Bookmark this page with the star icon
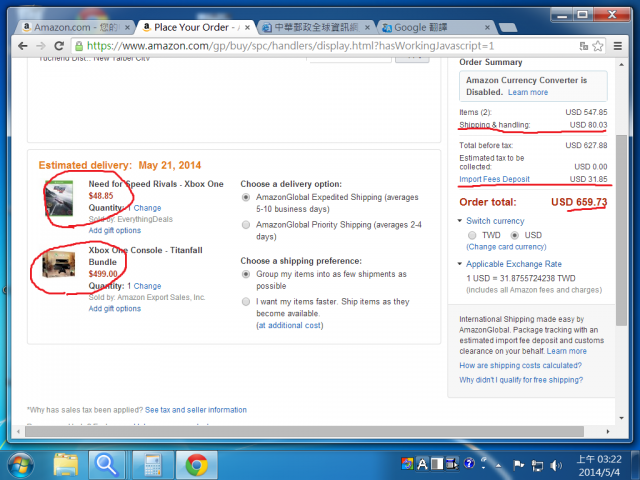 598,46
